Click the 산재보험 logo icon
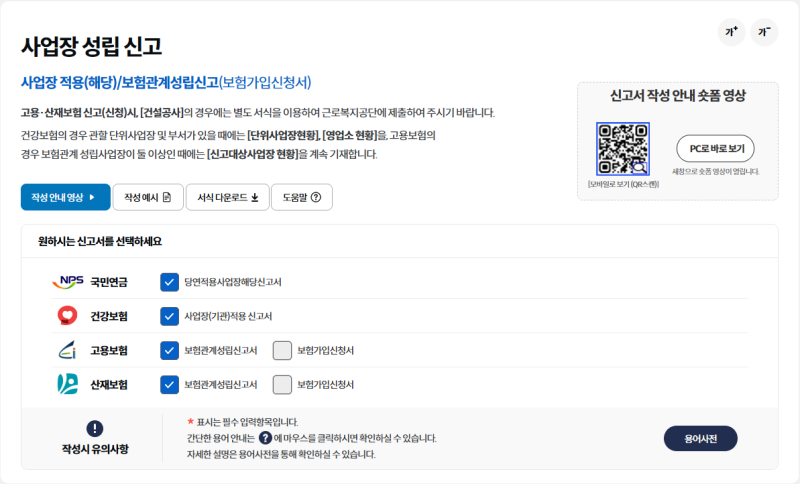This screenshot has width=800, height=484. (67, 384)
